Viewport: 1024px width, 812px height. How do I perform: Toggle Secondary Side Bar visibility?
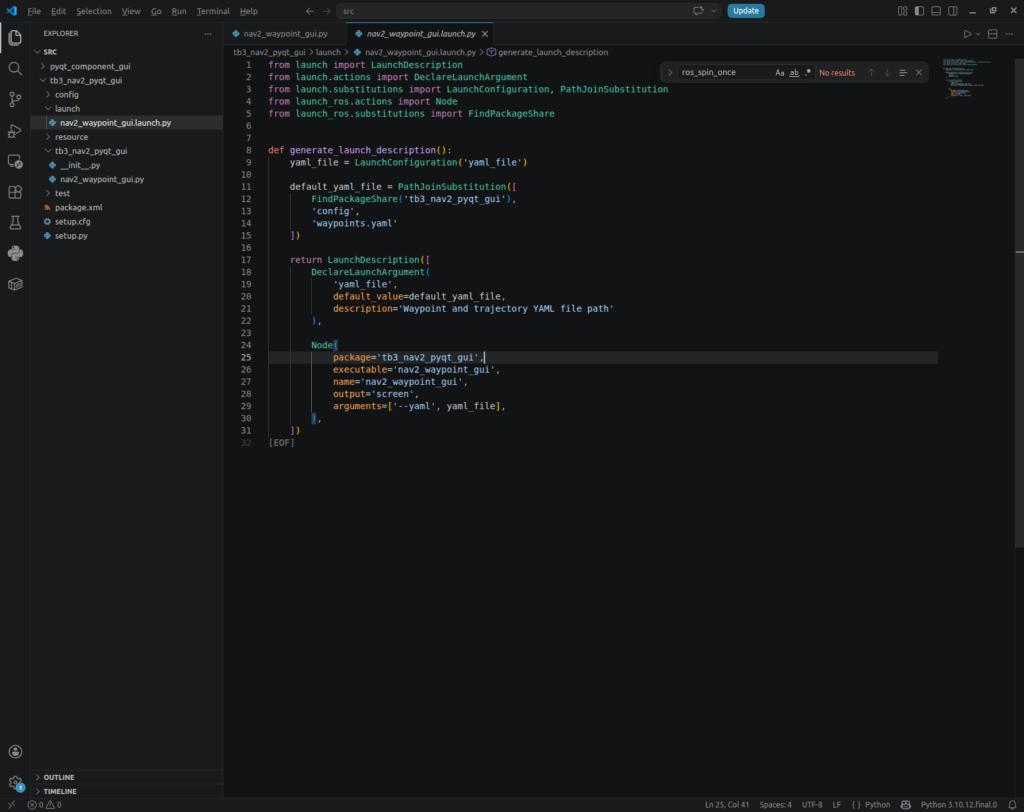(x=953, y=11)
